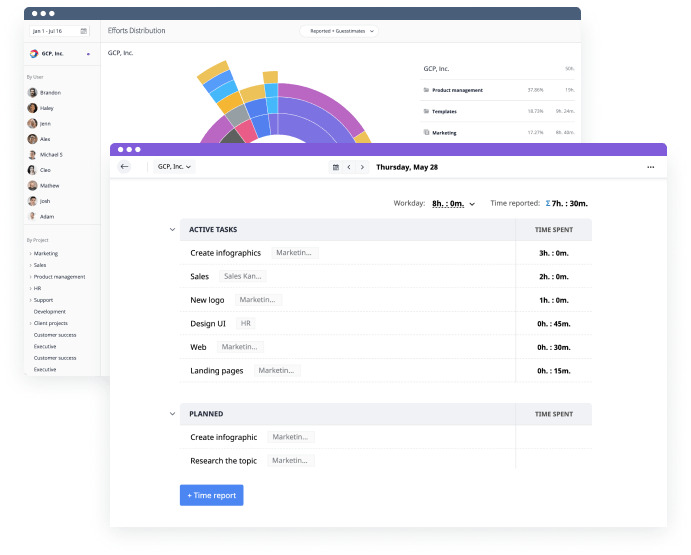Open the calendar picker beside Thursday, May 28
The image size is (691, 555).
(x=336, y=167)
